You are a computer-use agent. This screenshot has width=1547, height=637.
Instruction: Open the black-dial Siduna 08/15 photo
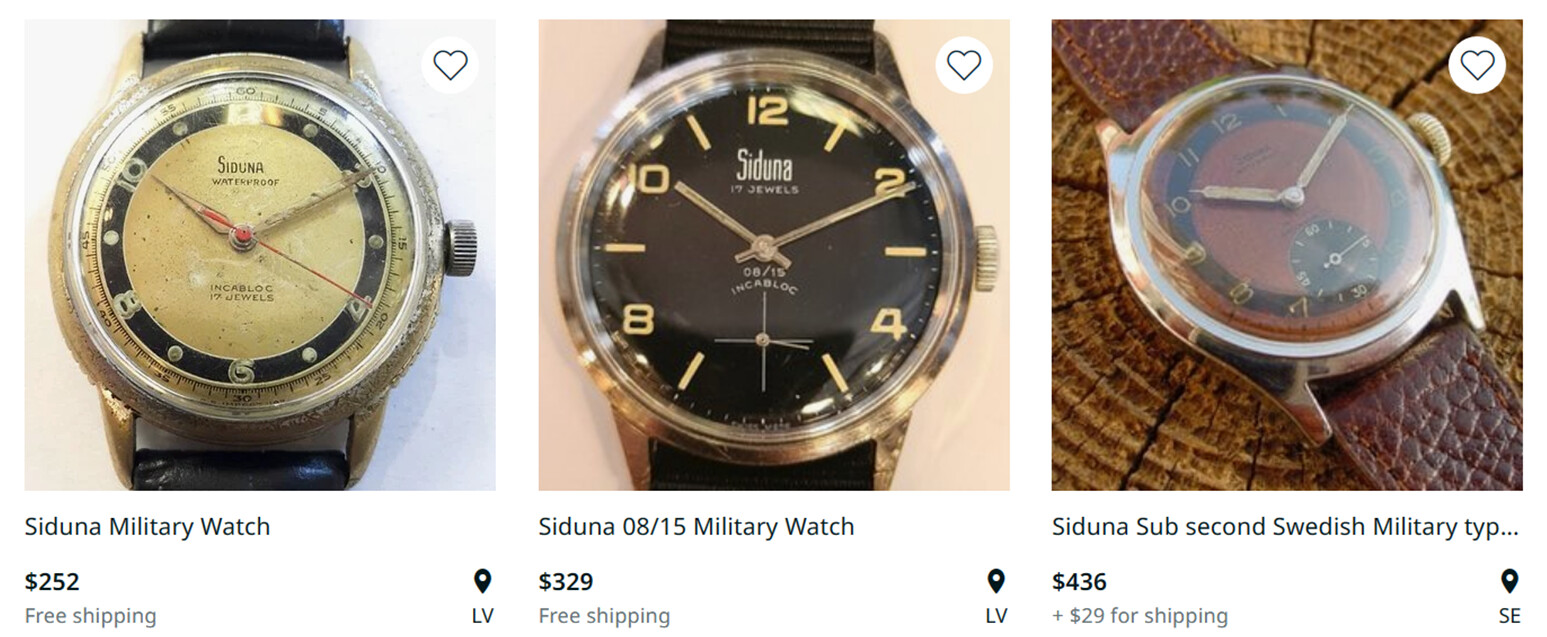tap(773, 255)
